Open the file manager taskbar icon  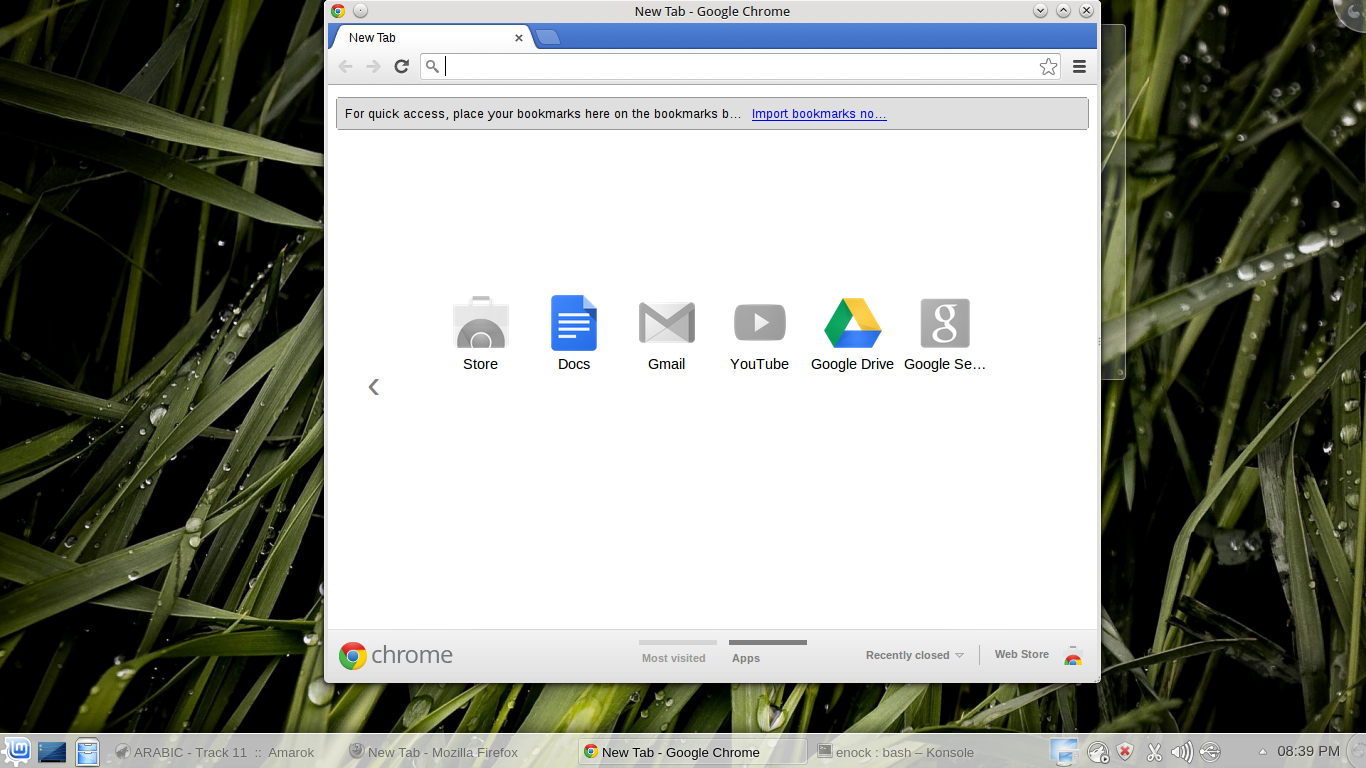pos(88,752)
